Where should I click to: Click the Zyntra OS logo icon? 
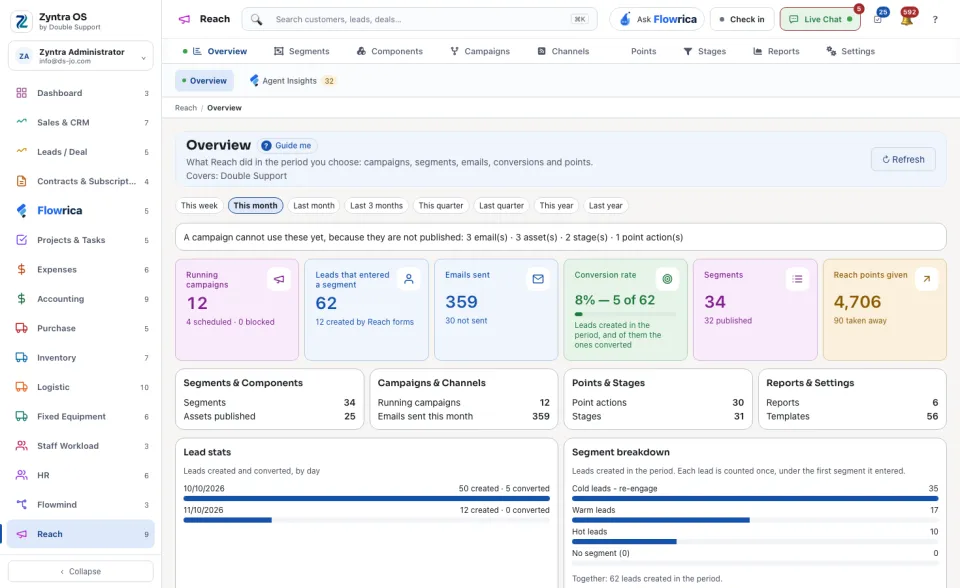21,21
